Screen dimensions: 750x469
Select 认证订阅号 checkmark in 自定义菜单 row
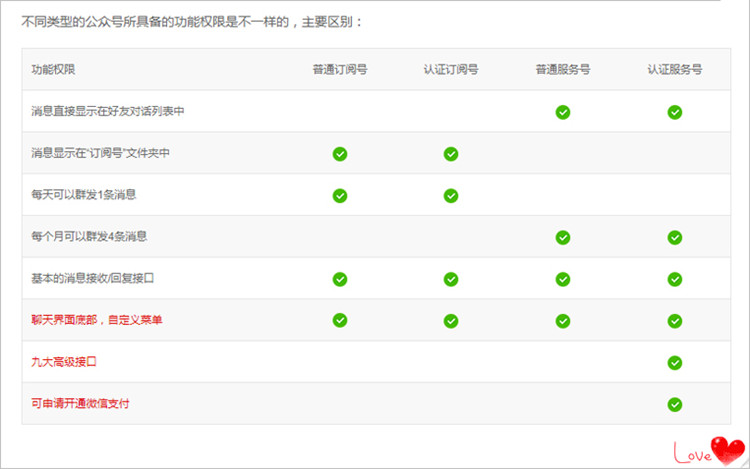coord(451,321)
